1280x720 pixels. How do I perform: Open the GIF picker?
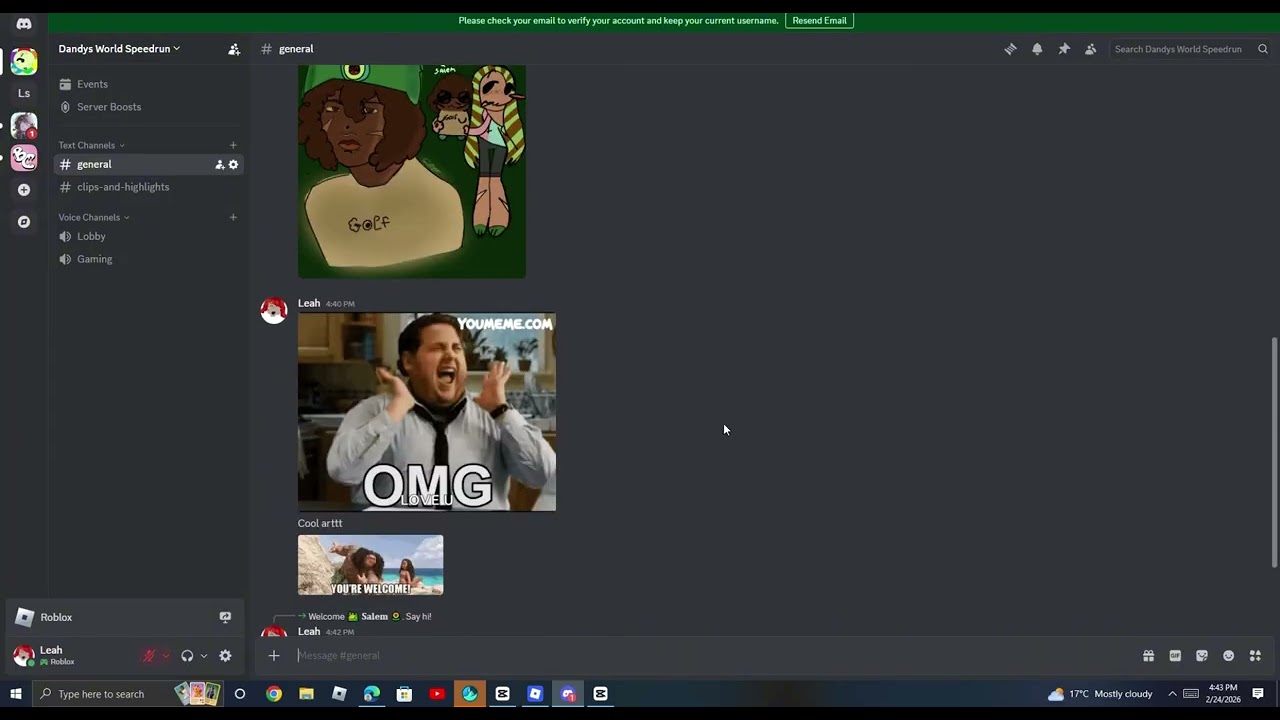(x=1175, y=656)
